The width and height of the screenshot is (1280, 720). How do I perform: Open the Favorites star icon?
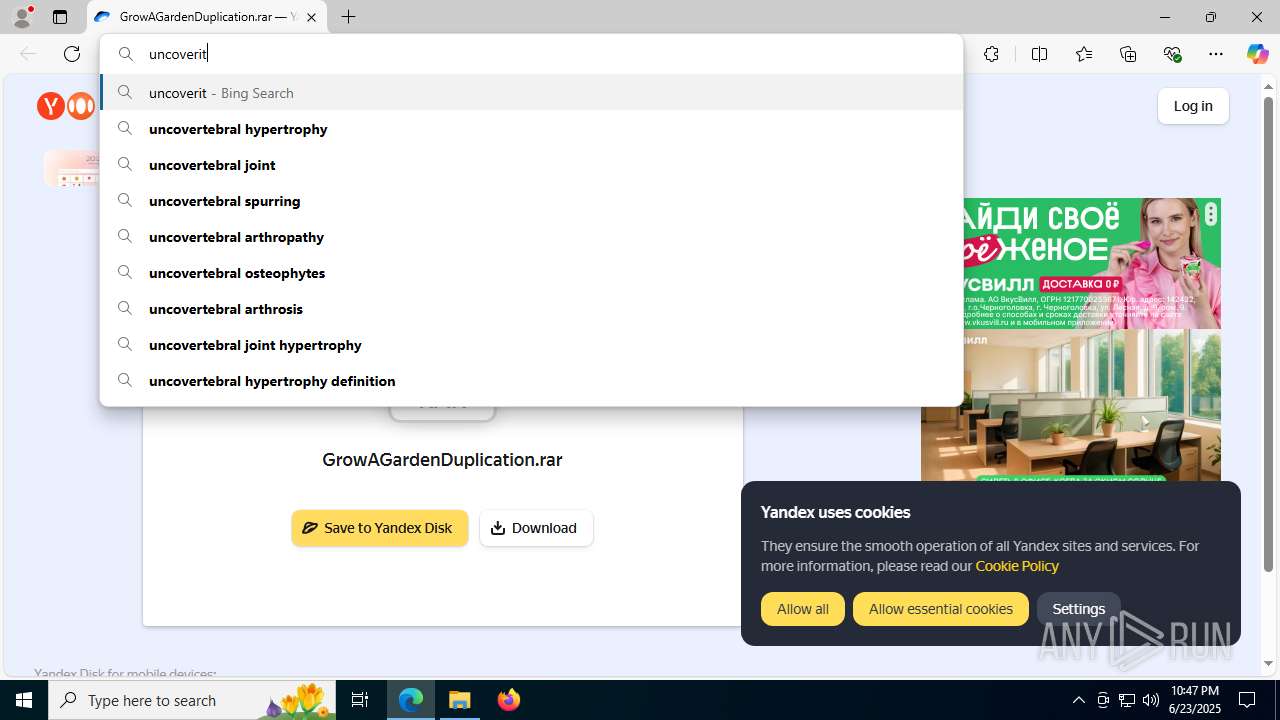pos(1084,54)
